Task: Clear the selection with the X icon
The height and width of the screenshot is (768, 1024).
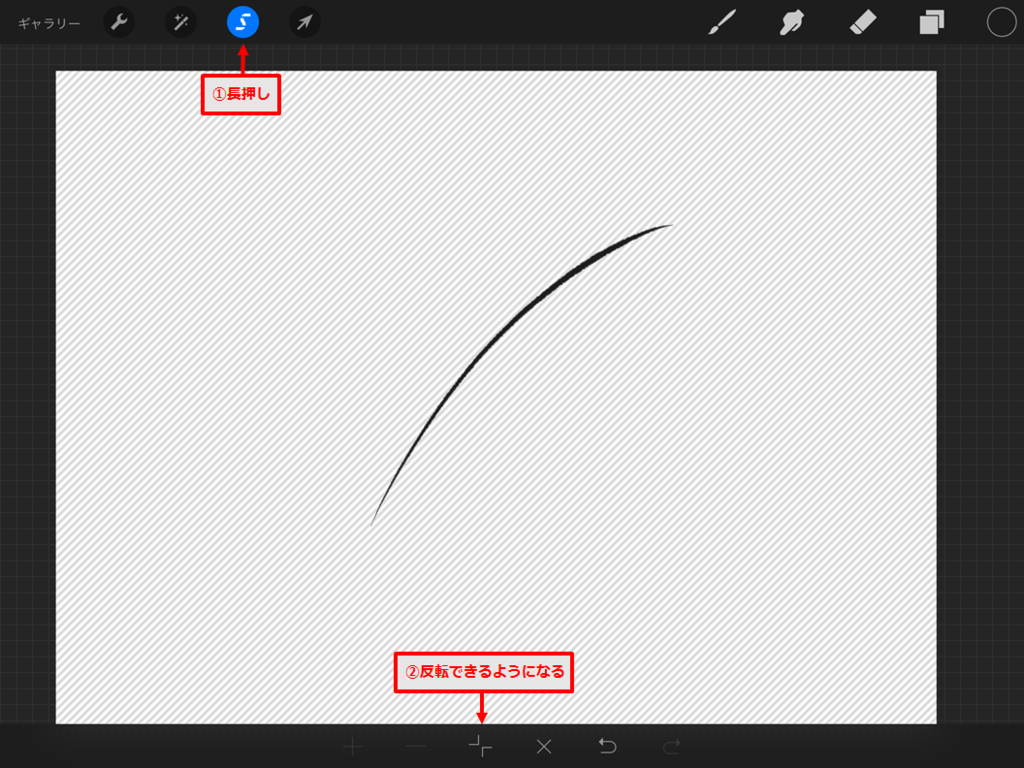Action: click(544, 746)
